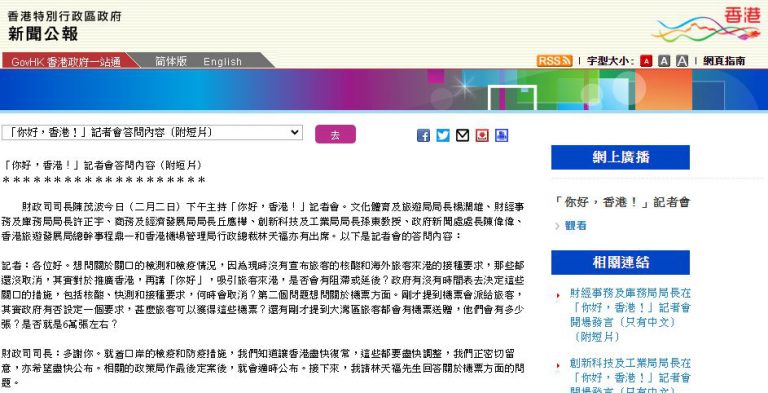Expand the 觀看 webcast link arrow

(557, 226)
